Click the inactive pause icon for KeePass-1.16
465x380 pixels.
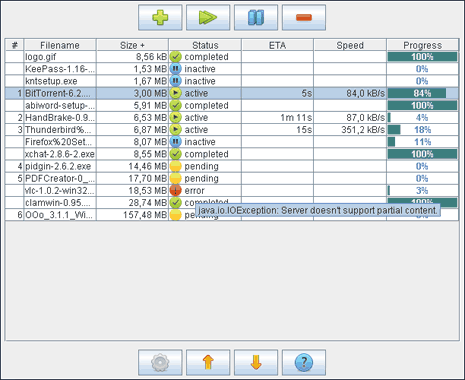(x=176, y=69)
